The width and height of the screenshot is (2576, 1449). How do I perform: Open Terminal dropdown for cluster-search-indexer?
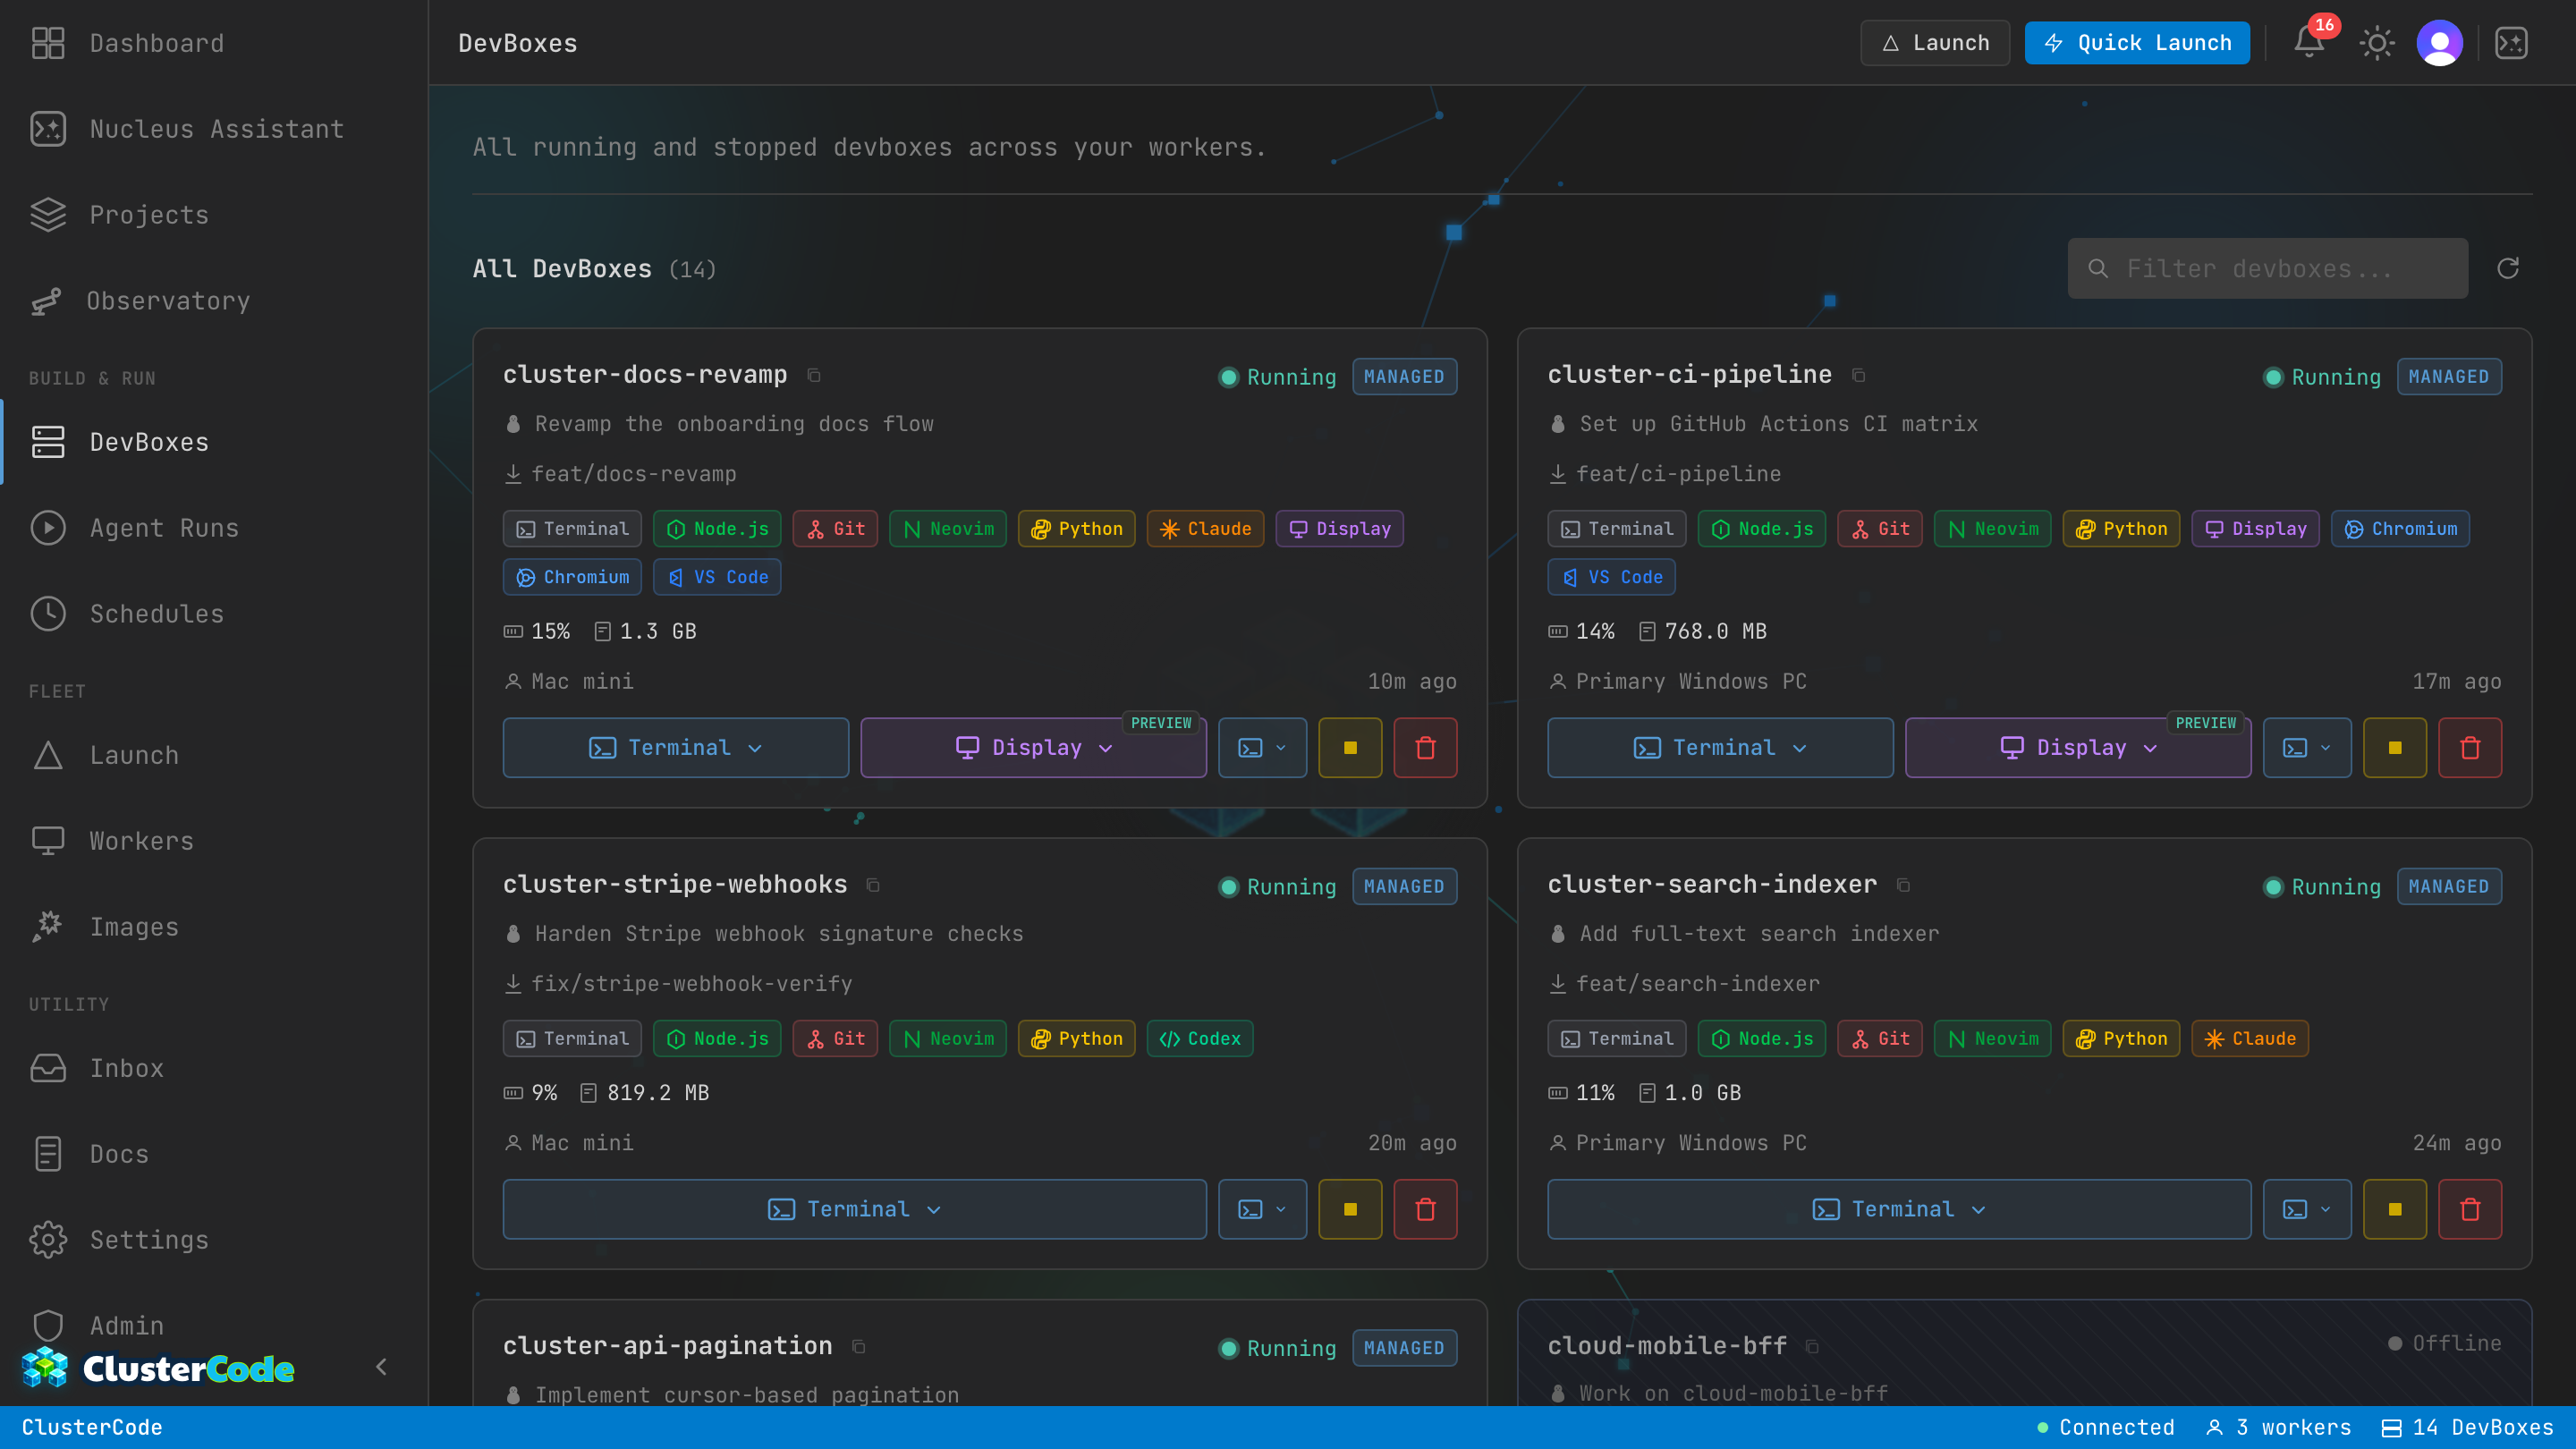1899,1209
